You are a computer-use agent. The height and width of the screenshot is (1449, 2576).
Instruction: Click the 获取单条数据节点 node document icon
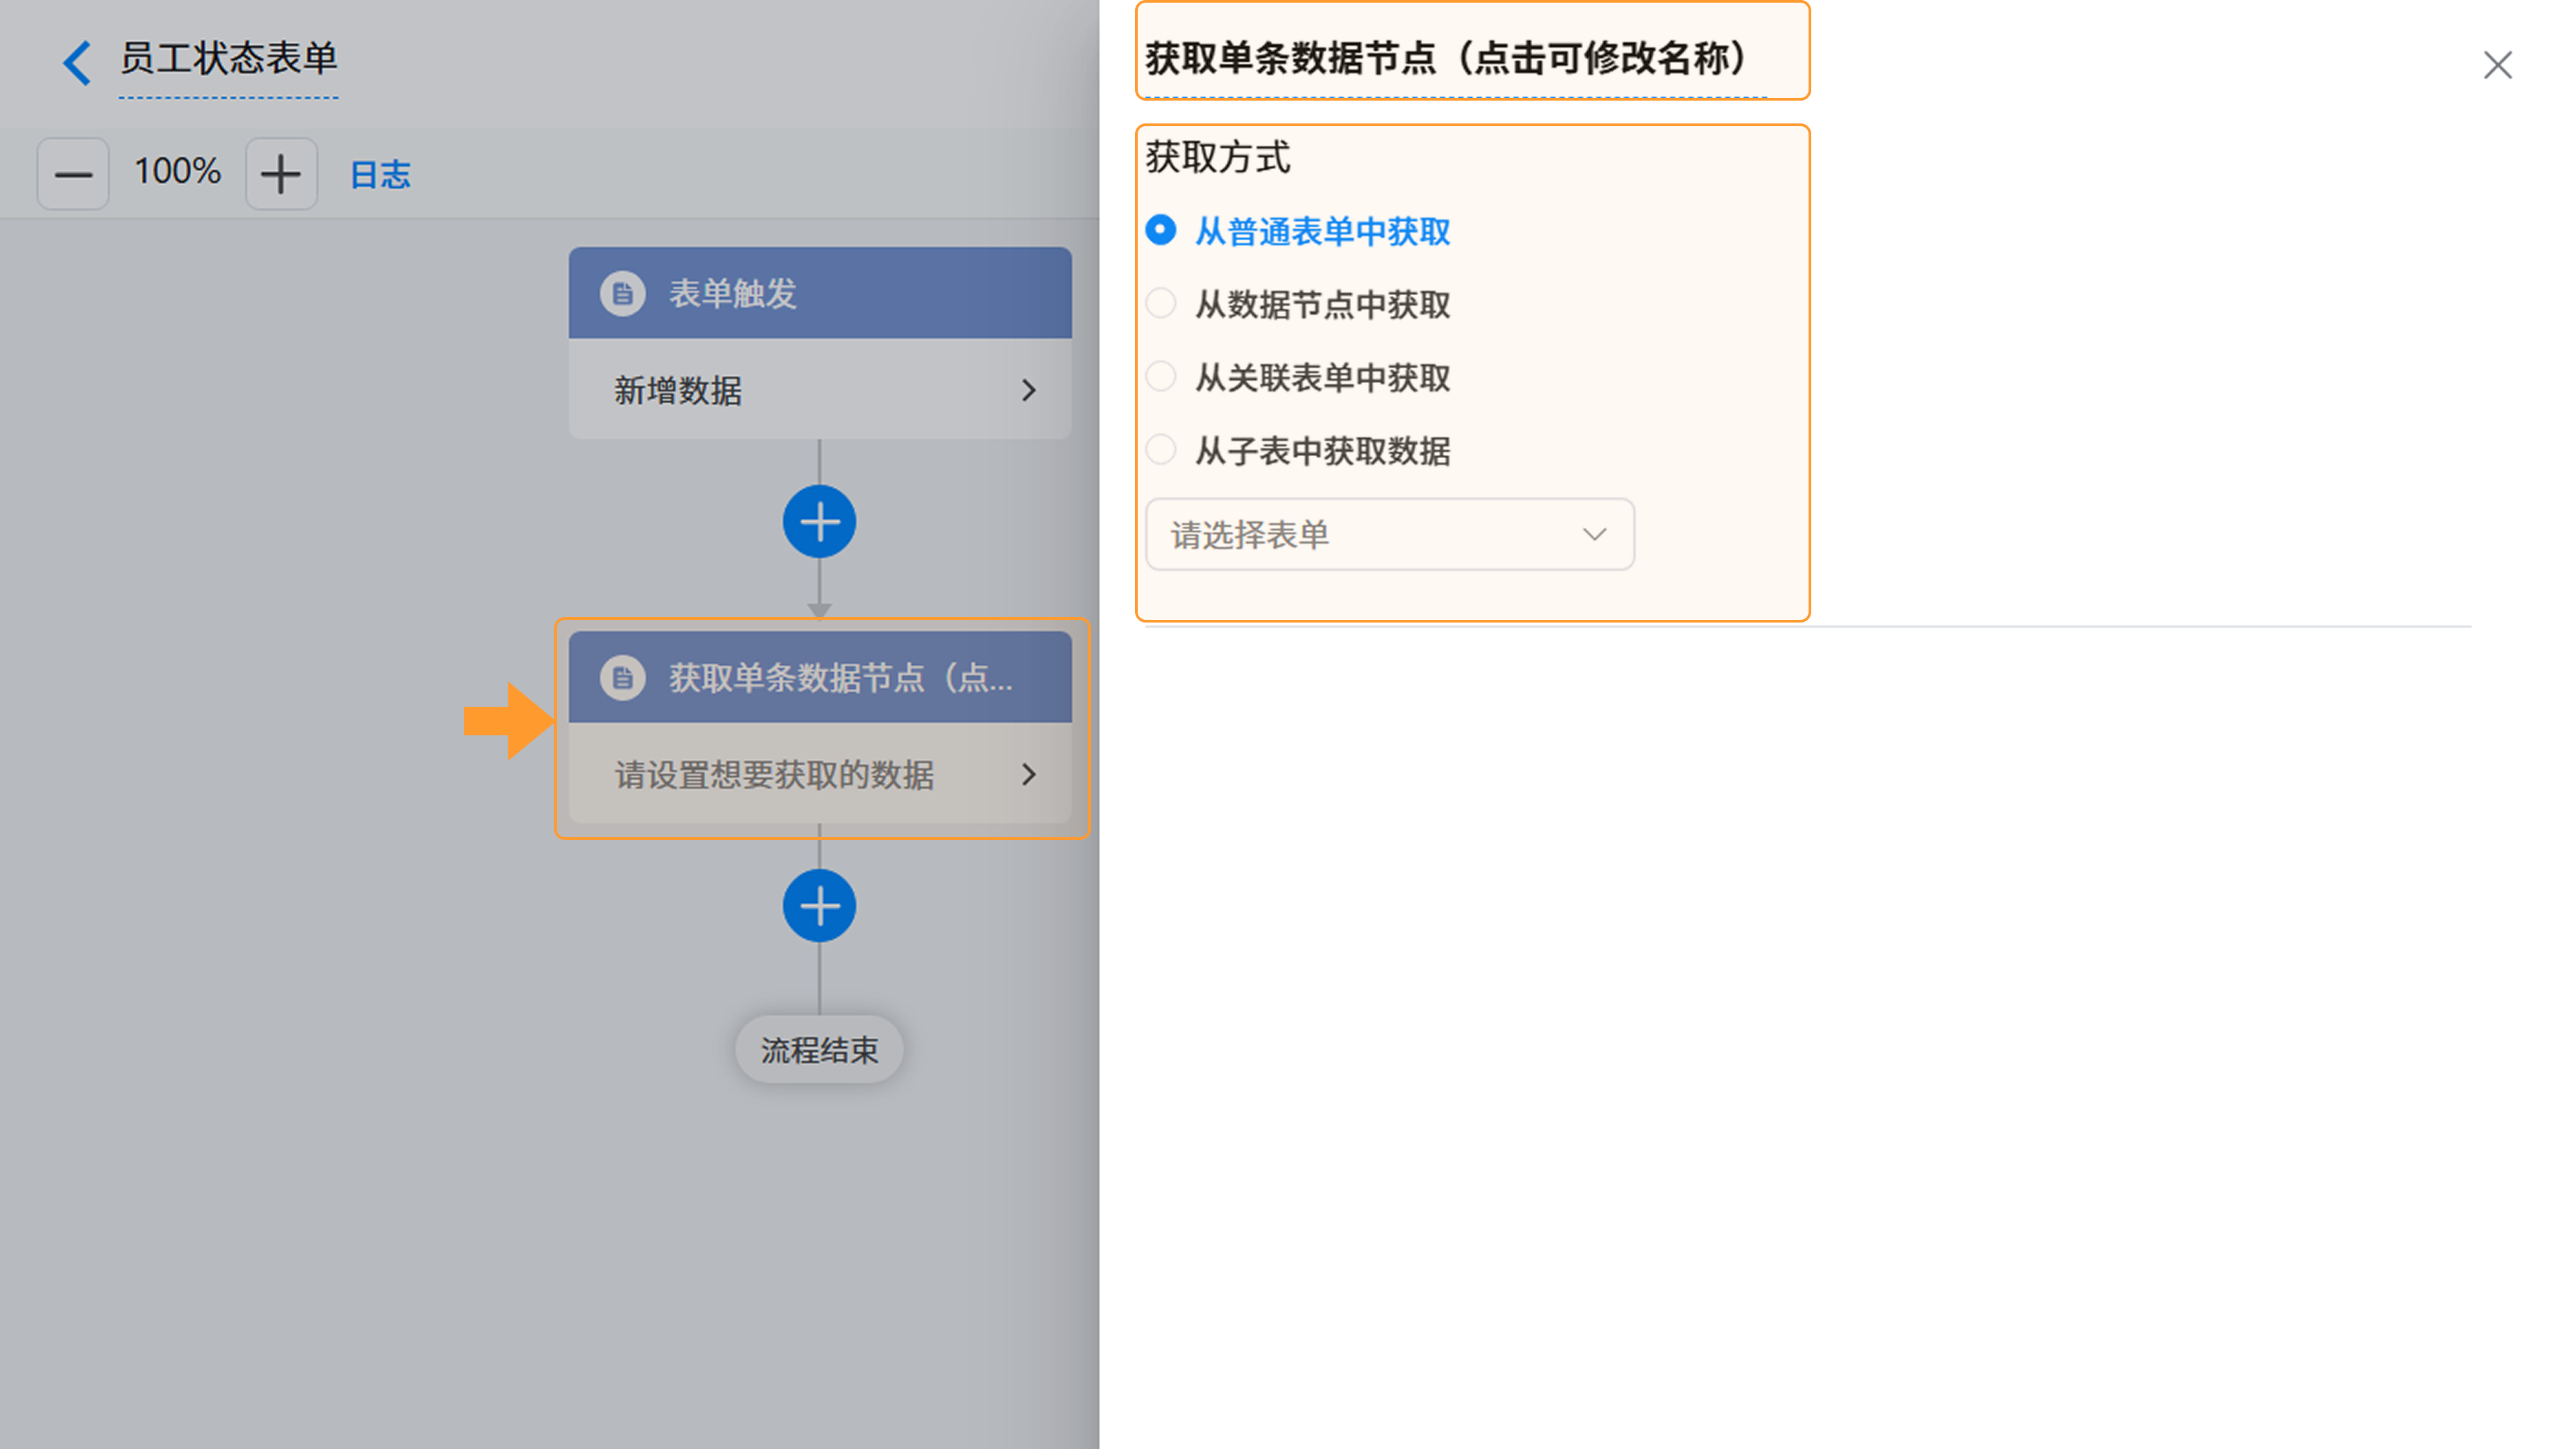click(623, 678)
